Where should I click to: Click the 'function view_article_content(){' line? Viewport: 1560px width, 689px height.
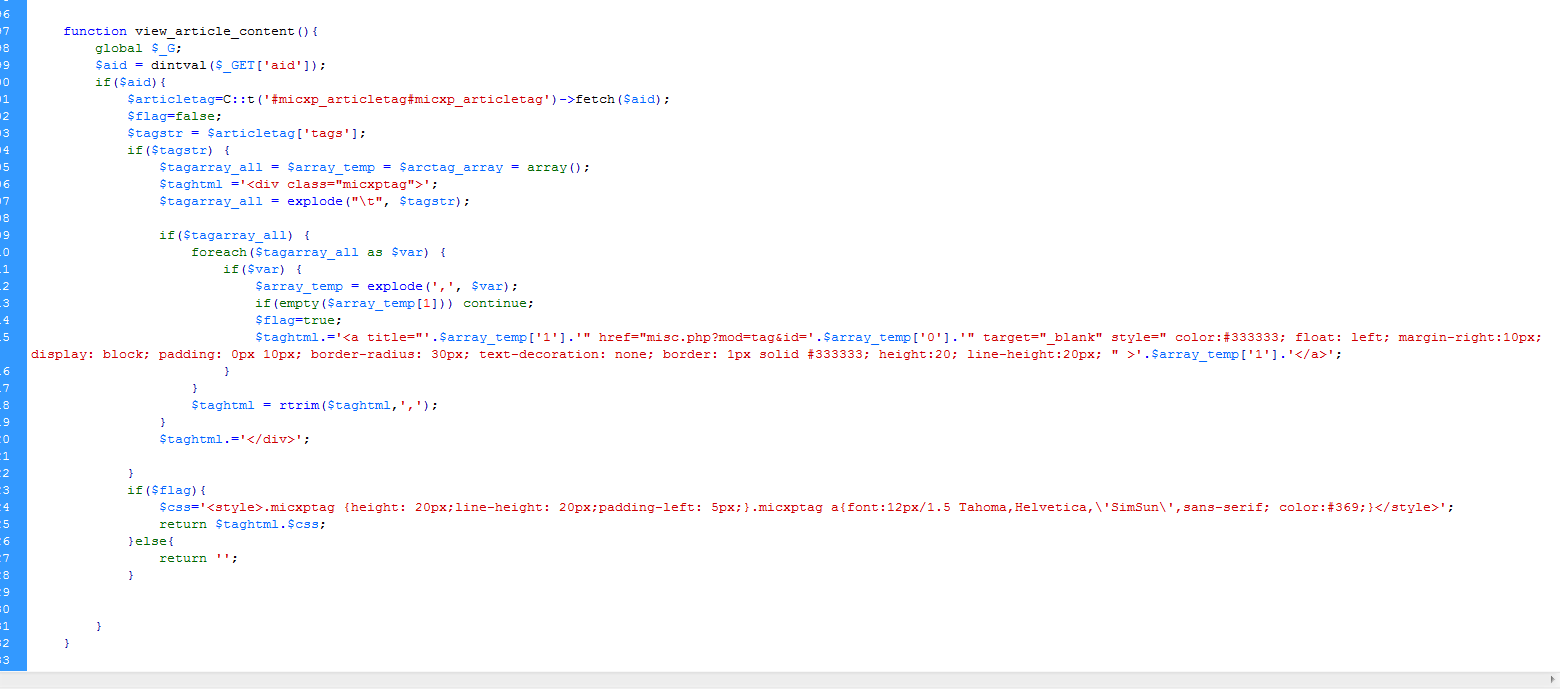coord(191,31)
